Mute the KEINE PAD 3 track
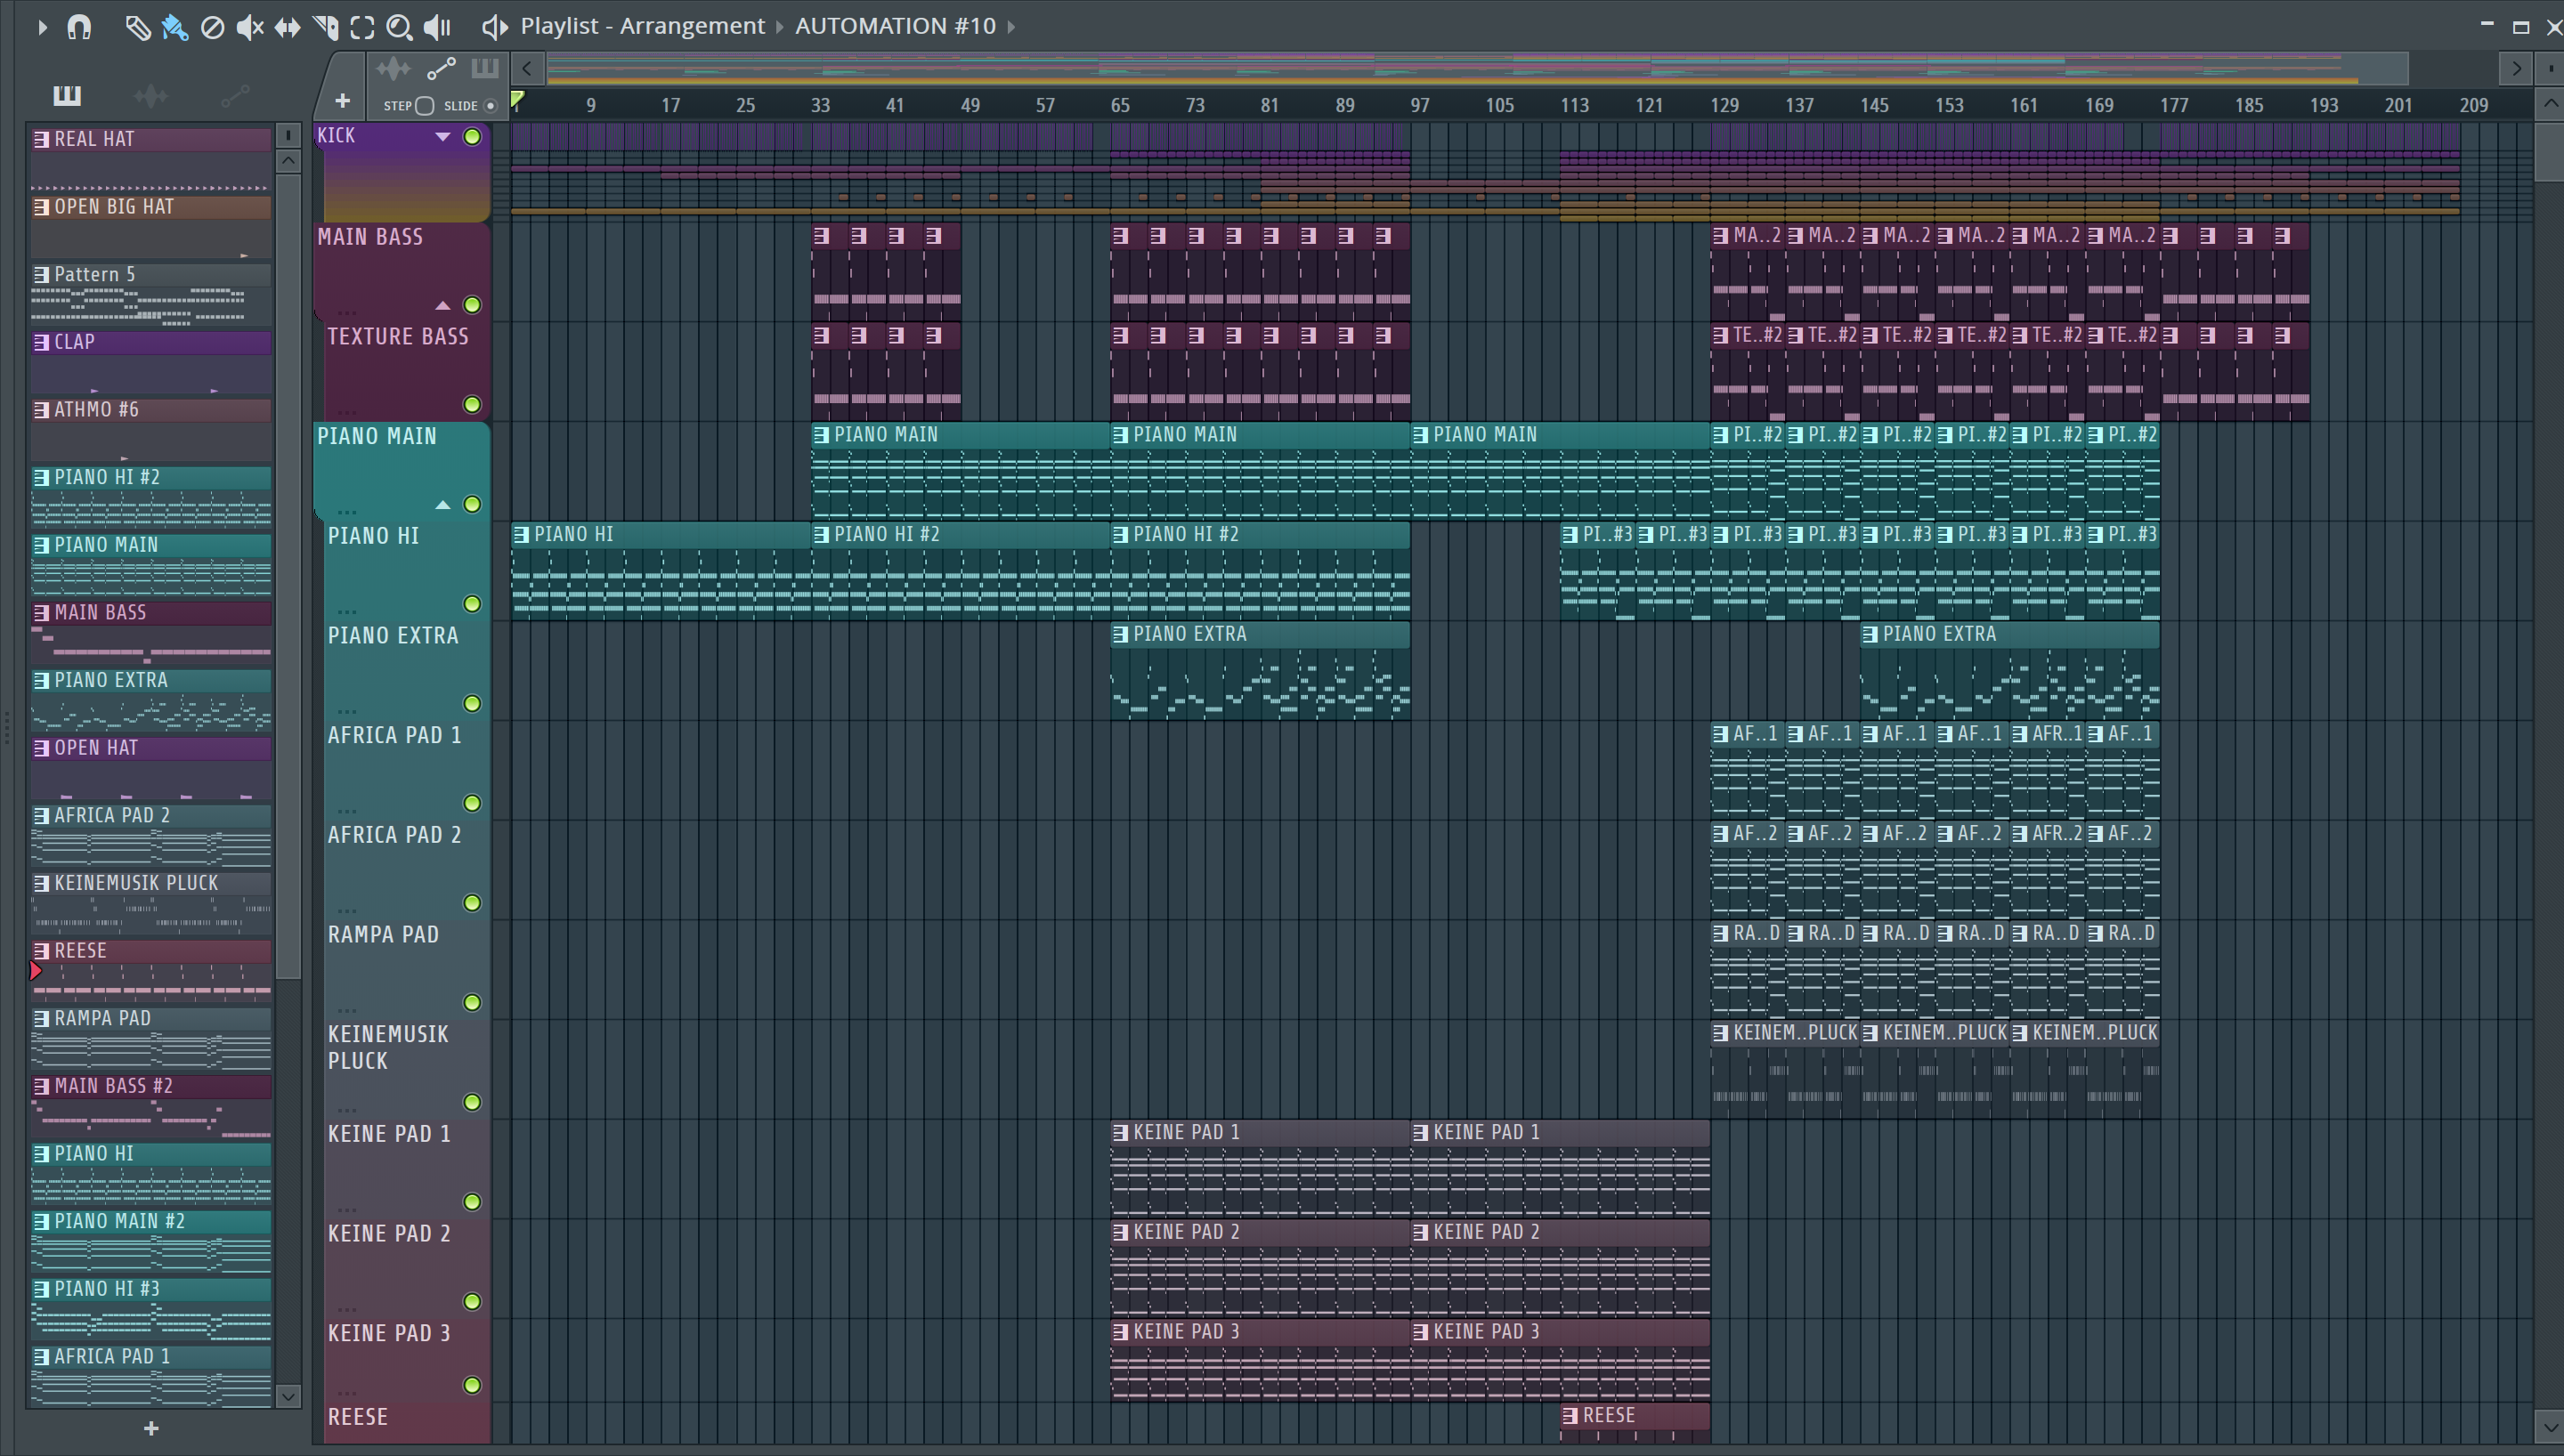Screen dimensions: 2564x1456 tap(472, 1386)
